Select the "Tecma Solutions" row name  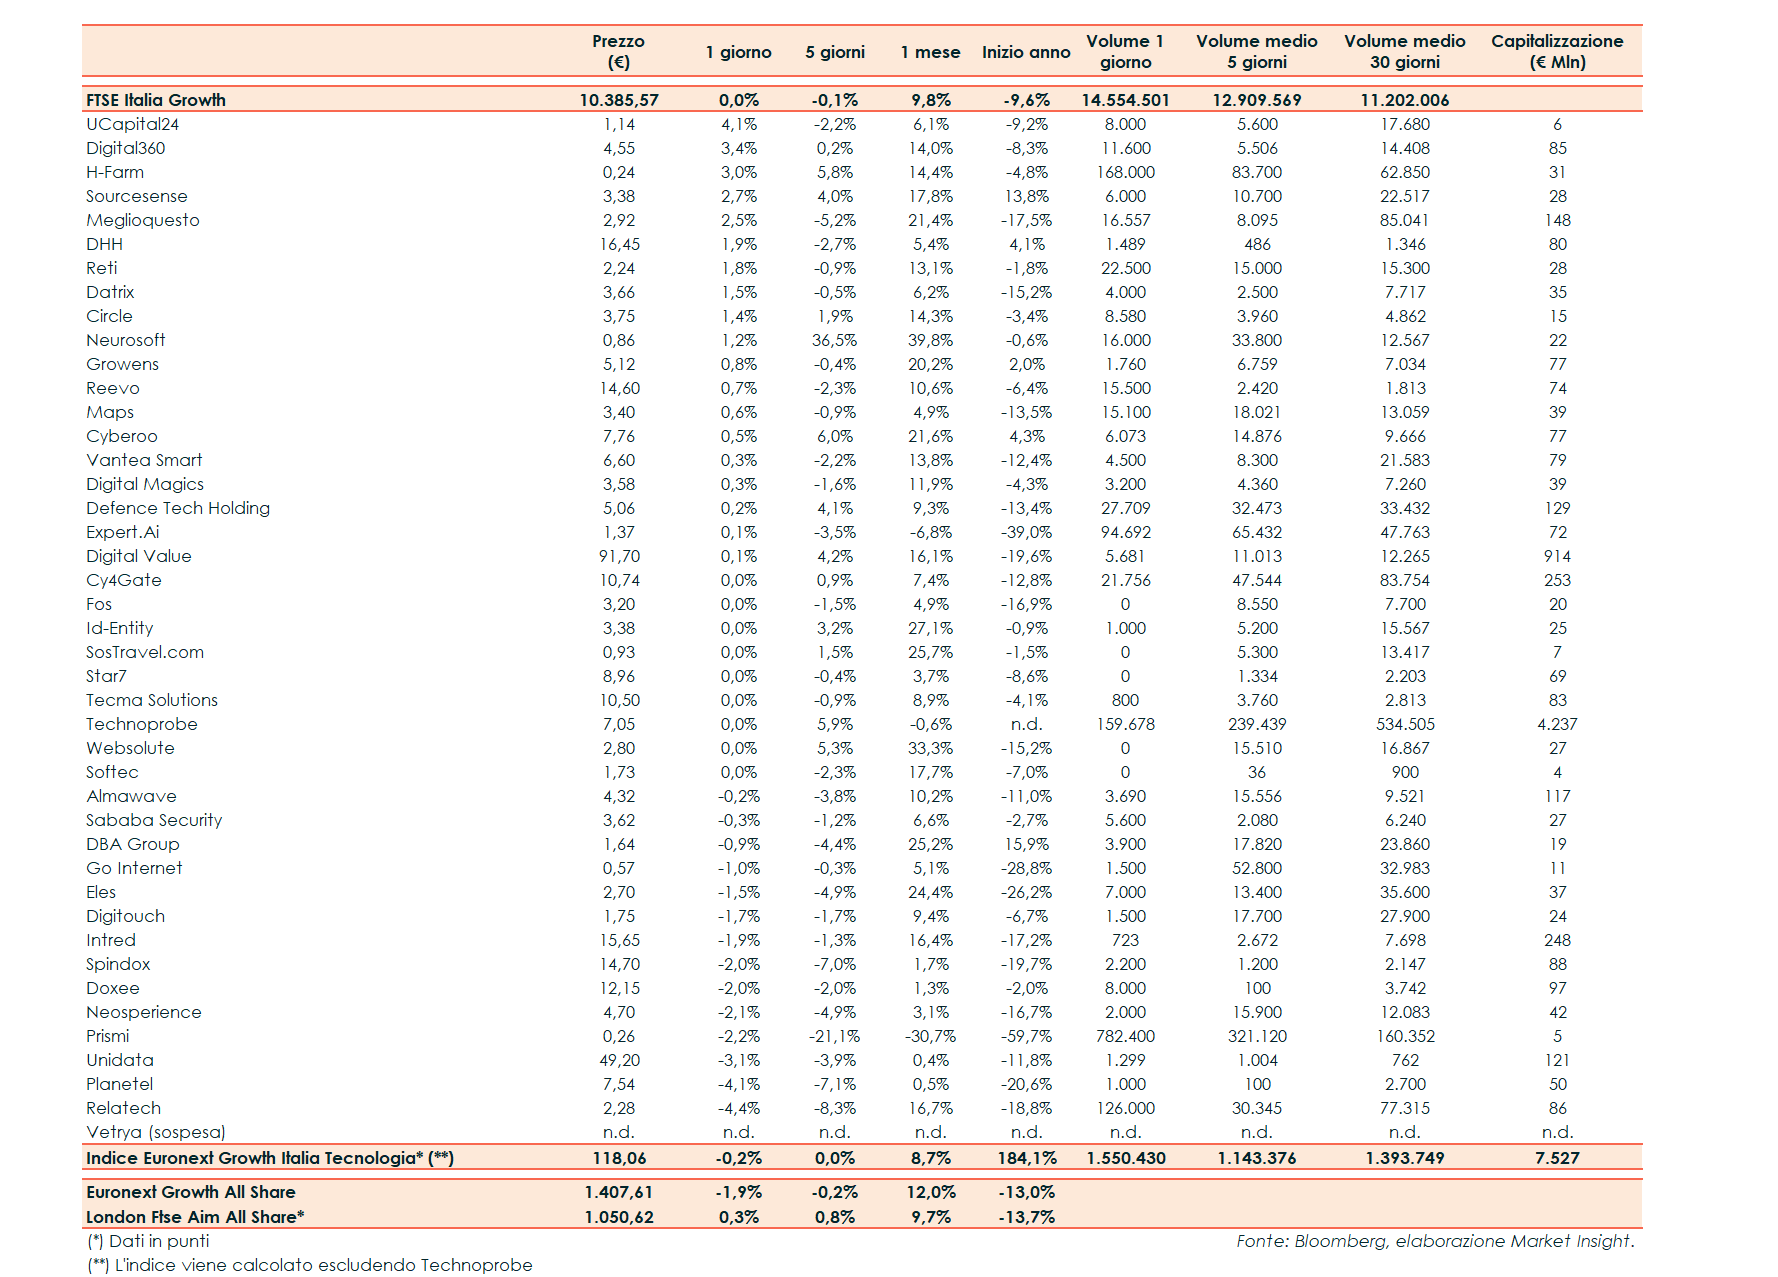pos(152,700)
